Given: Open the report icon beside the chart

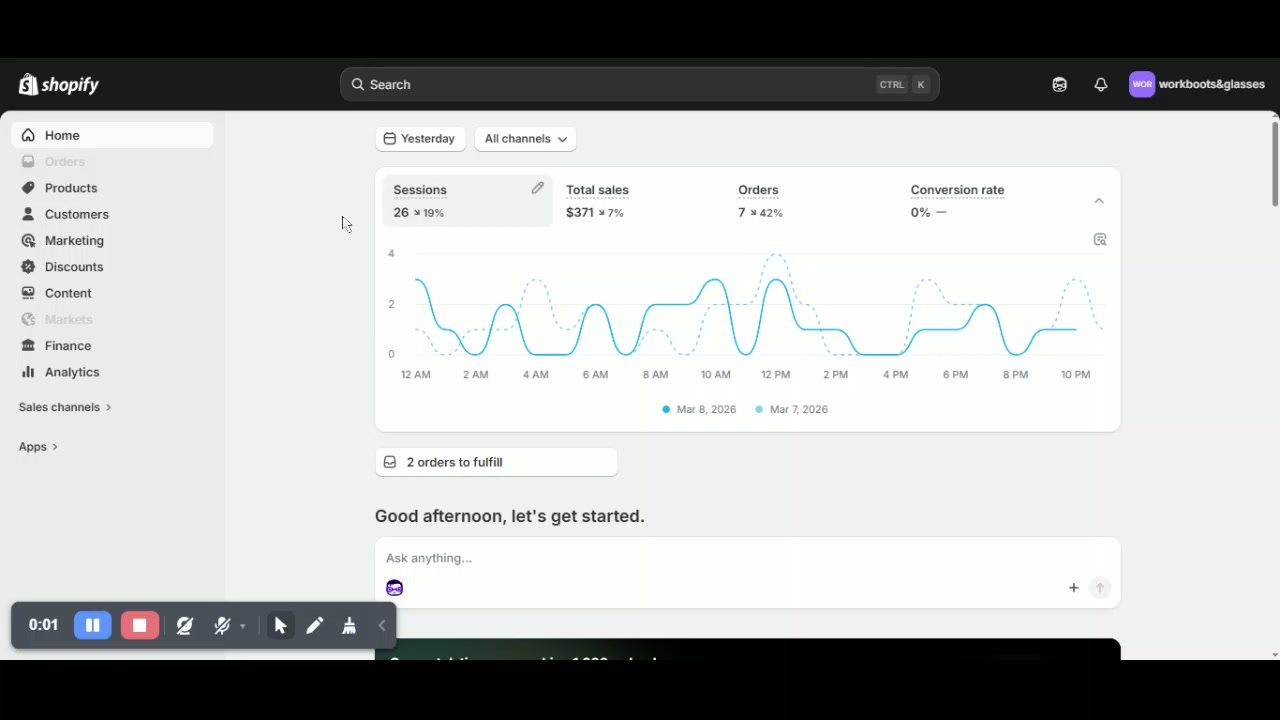Looking at the screenshot, I should pyautogui.click(x=1100, y=240).
